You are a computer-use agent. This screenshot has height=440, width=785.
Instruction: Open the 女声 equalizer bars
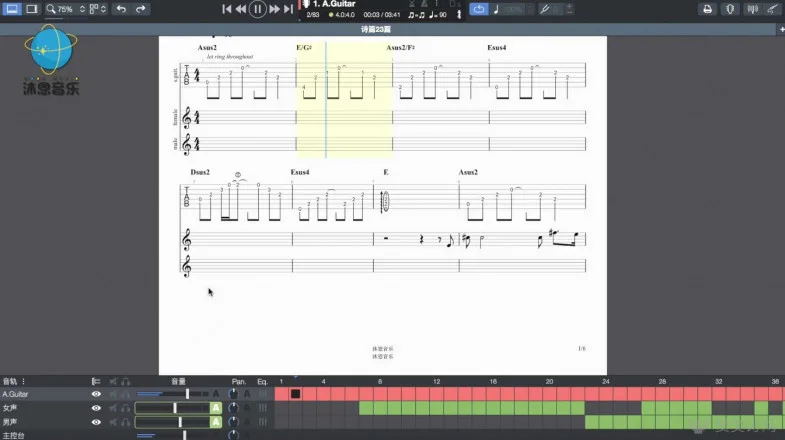(x=262, y=408)
